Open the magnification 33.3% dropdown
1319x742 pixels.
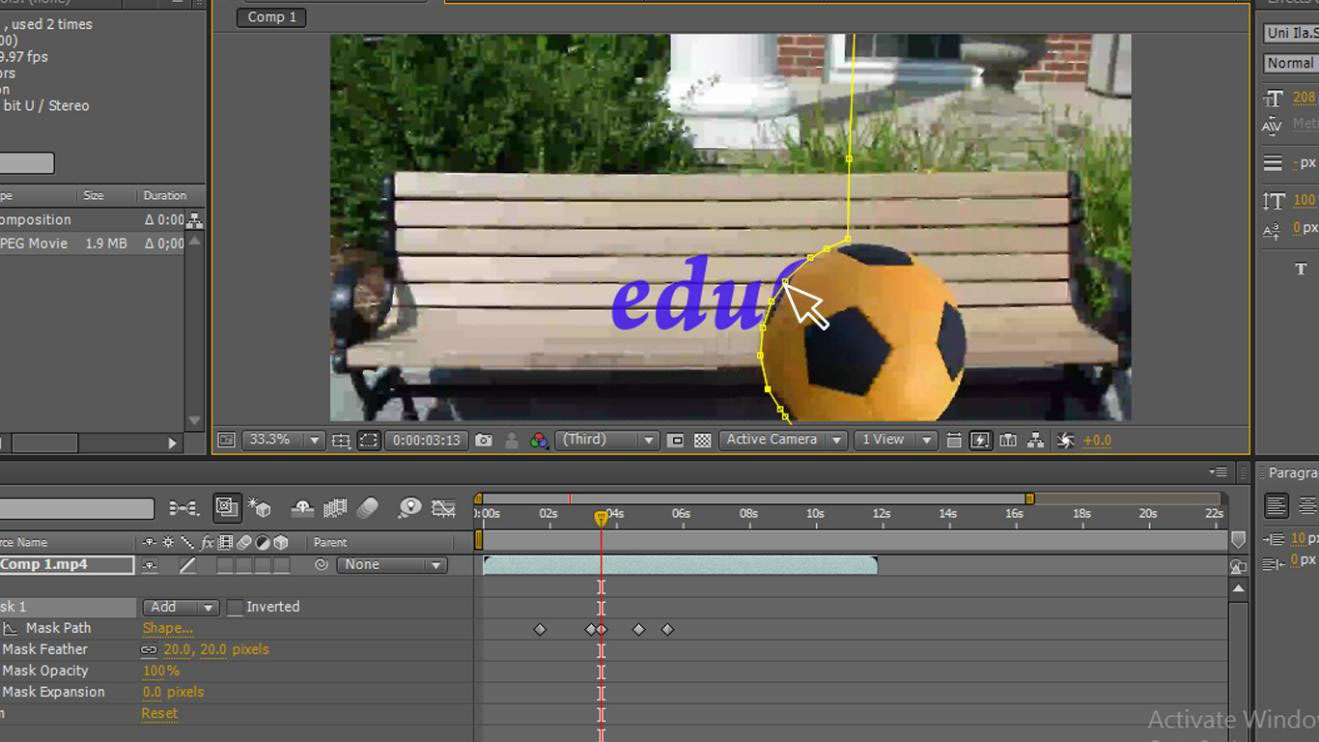point(284,440)
